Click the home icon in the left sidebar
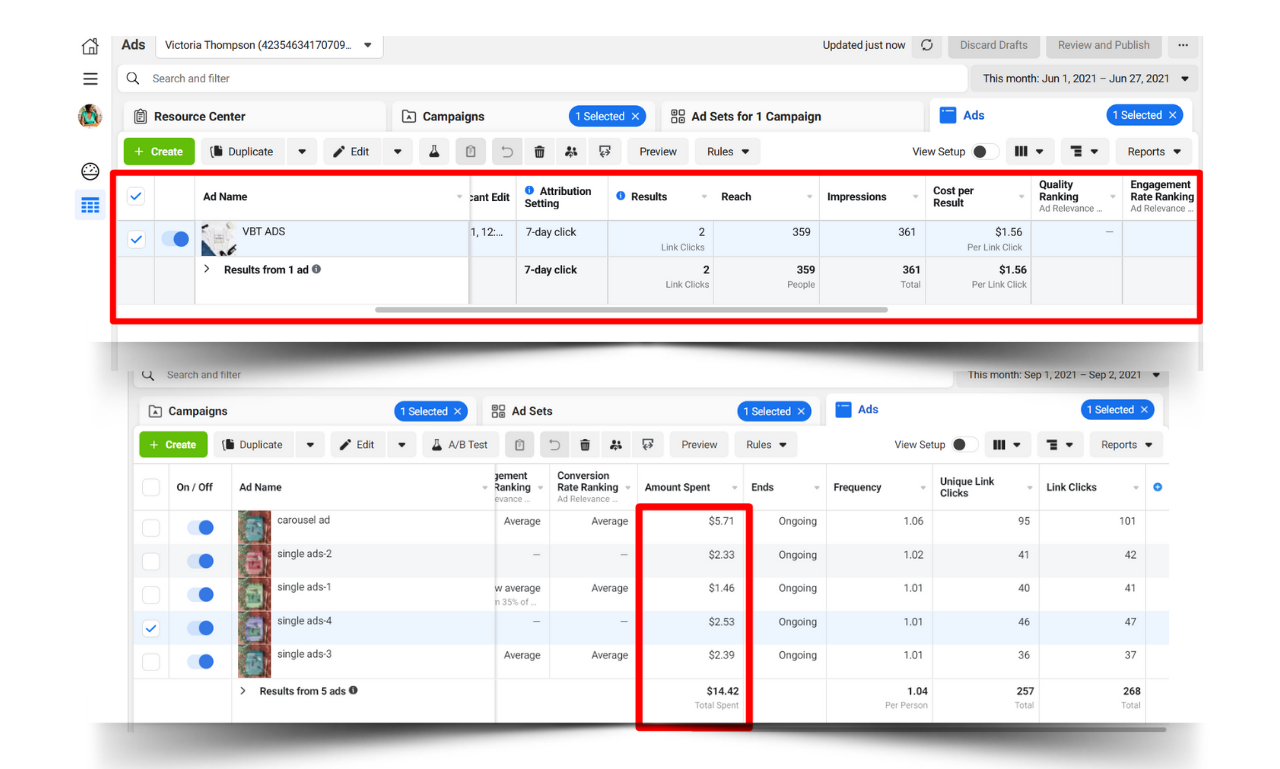The width and height of the screenshot is (1280, 769). coord(90,46)
